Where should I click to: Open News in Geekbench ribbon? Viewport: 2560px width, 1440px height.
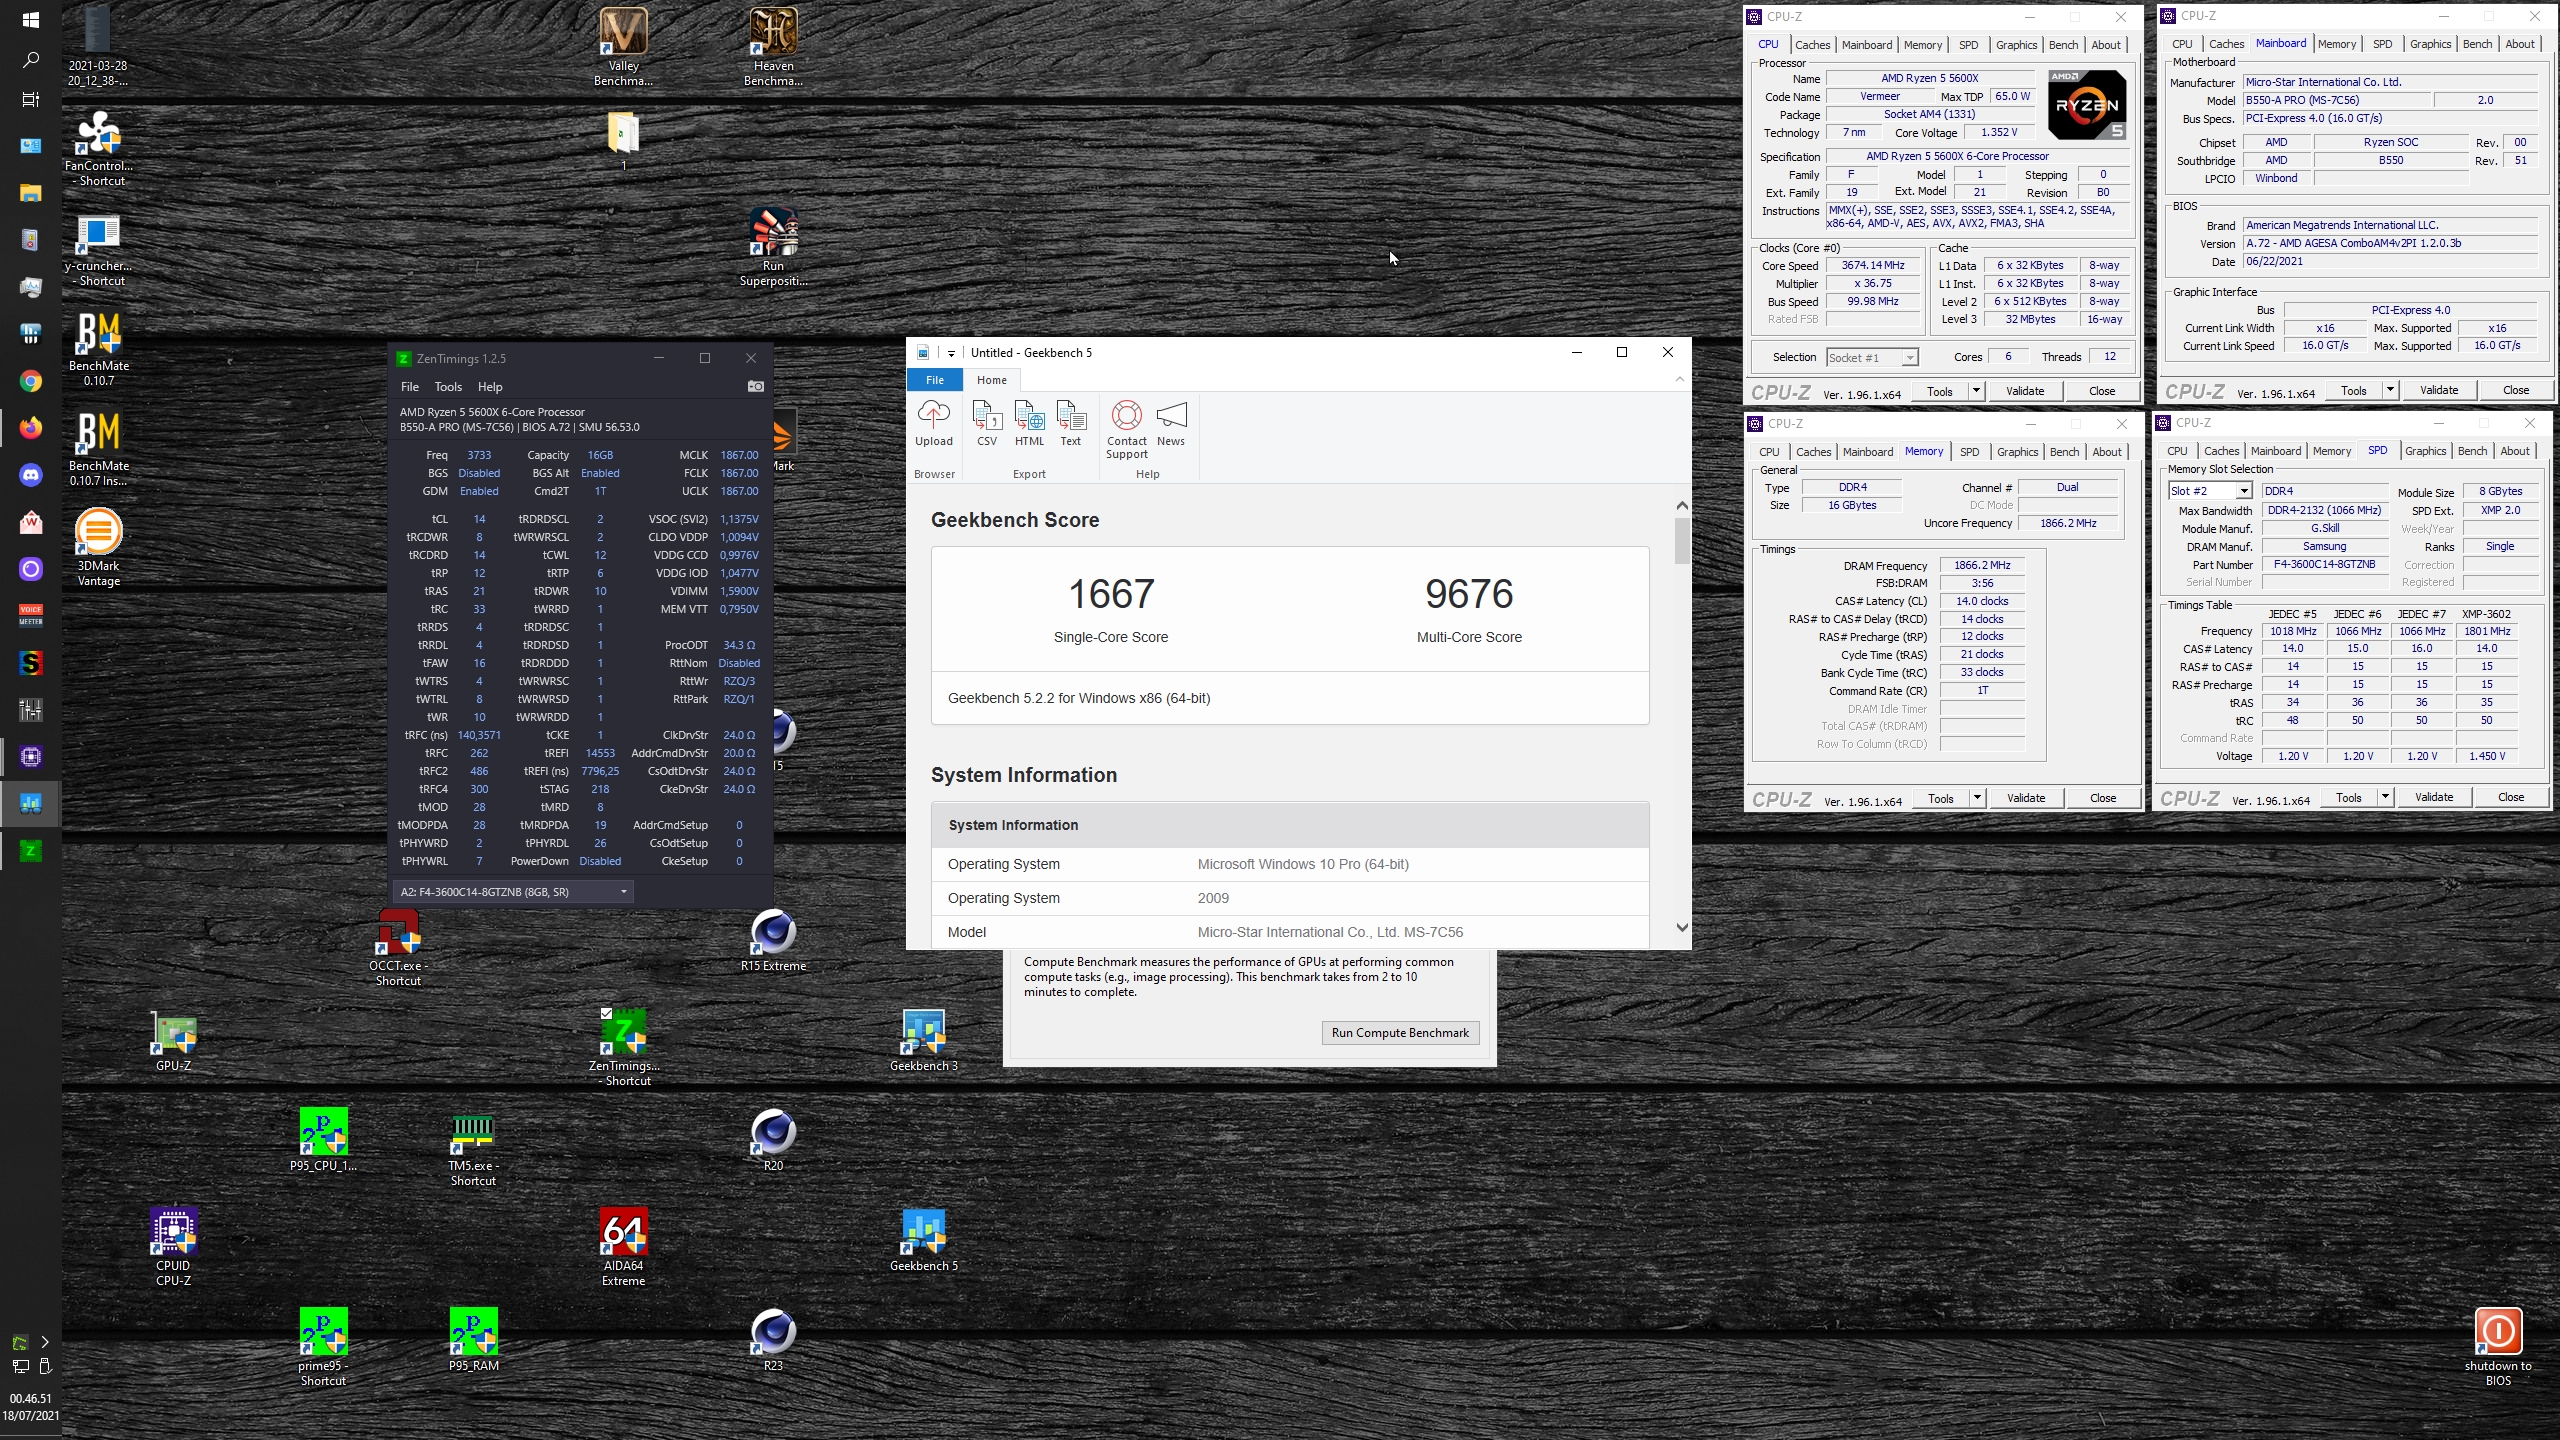pos(1170,424)
